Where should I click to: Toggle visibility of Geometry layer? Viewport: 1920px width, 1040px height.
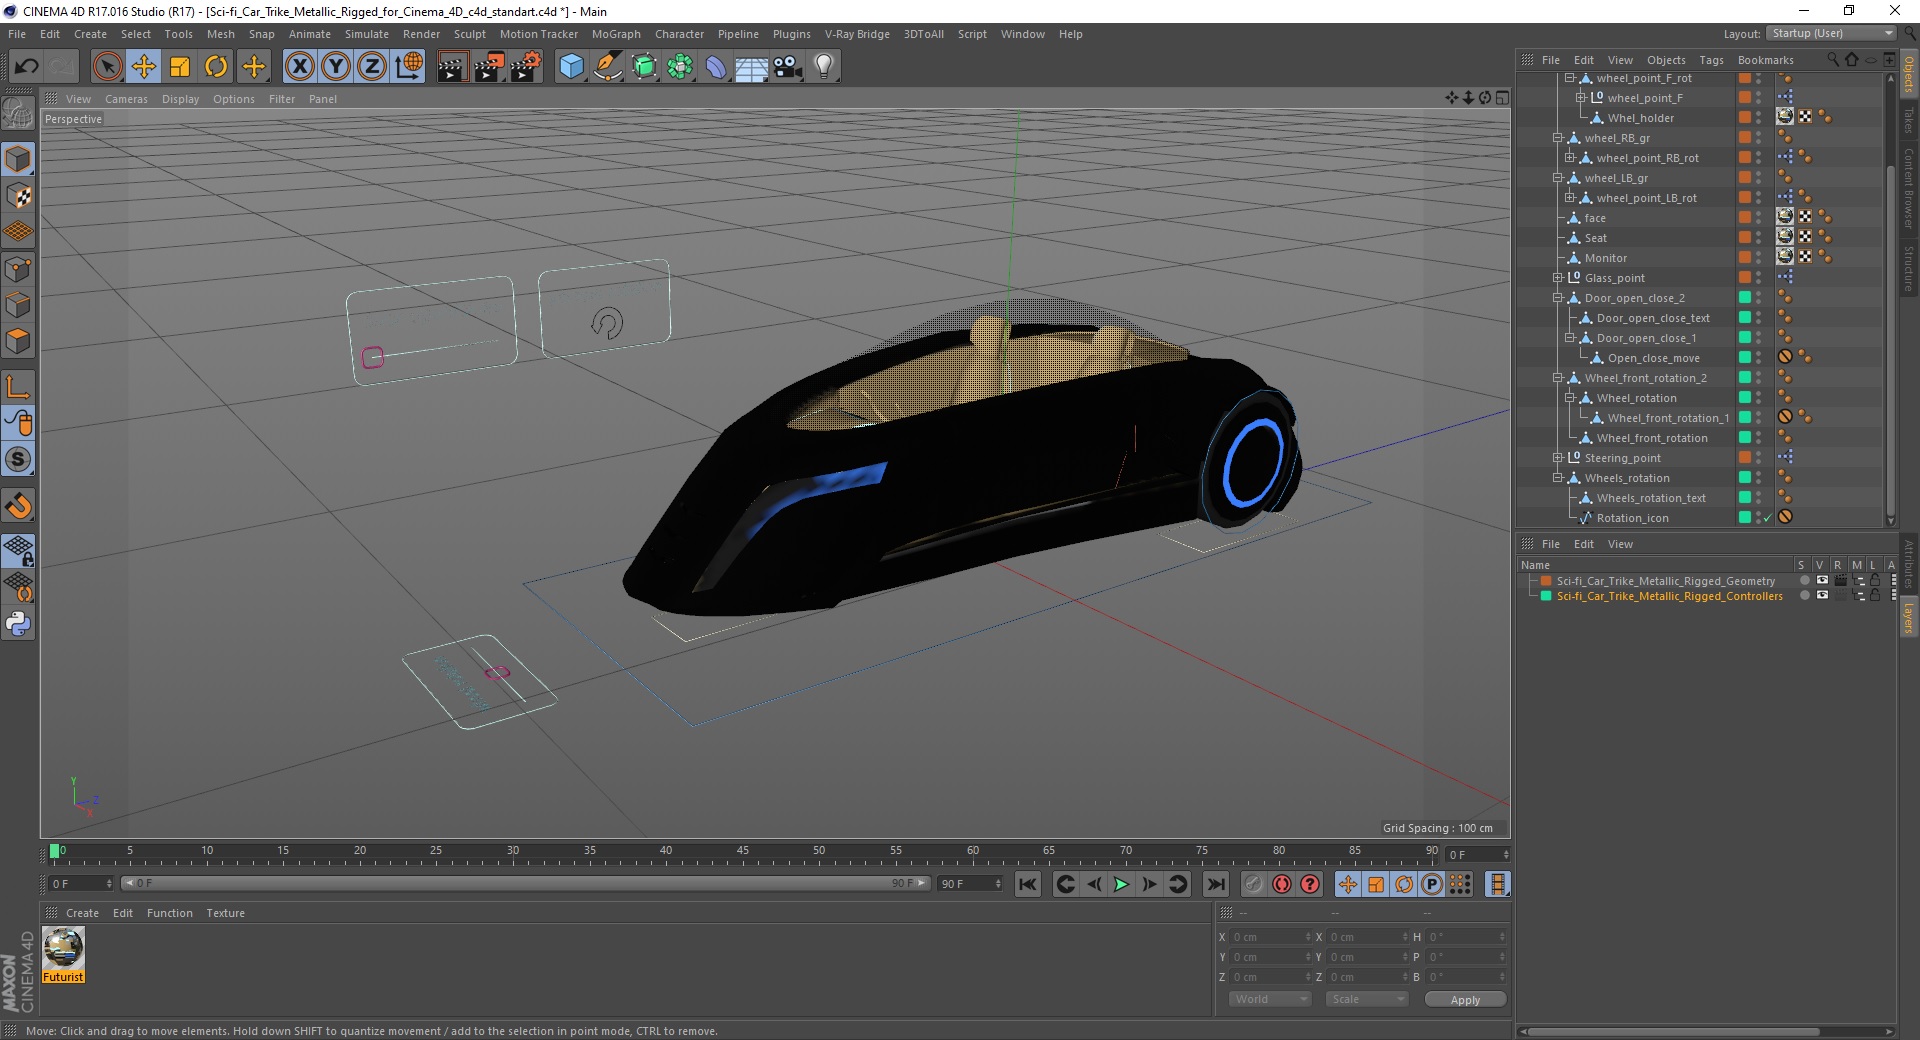pyautogui.click(x=1822, y=581)
